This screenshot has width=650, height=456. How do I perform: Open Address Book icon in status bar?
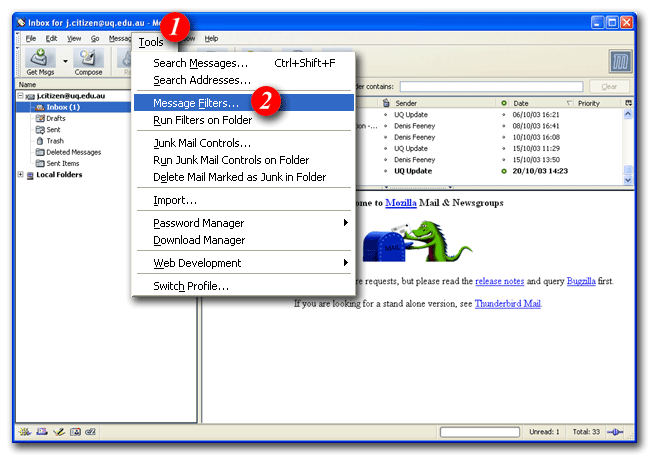74,432
